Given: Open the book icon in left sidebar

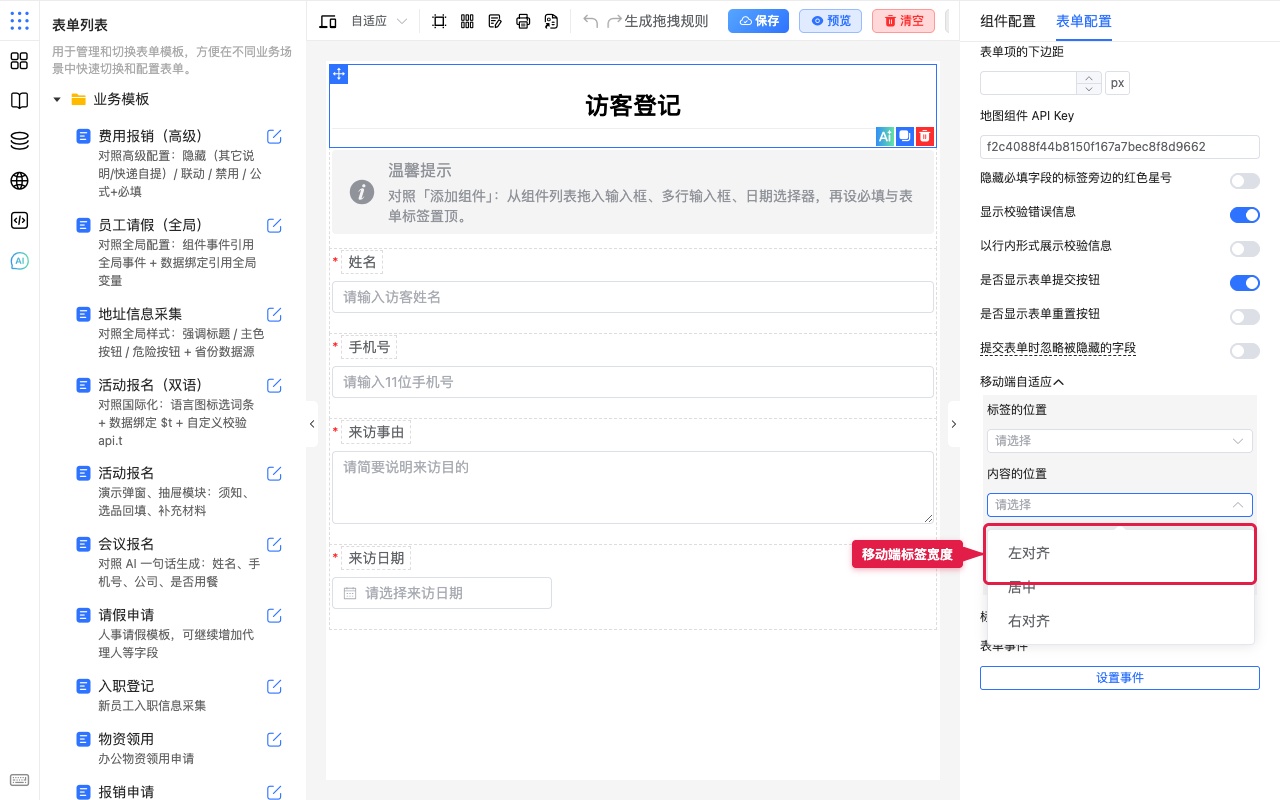Looking at the screenshot, I should pyautogui.click(x=19, y=101).
